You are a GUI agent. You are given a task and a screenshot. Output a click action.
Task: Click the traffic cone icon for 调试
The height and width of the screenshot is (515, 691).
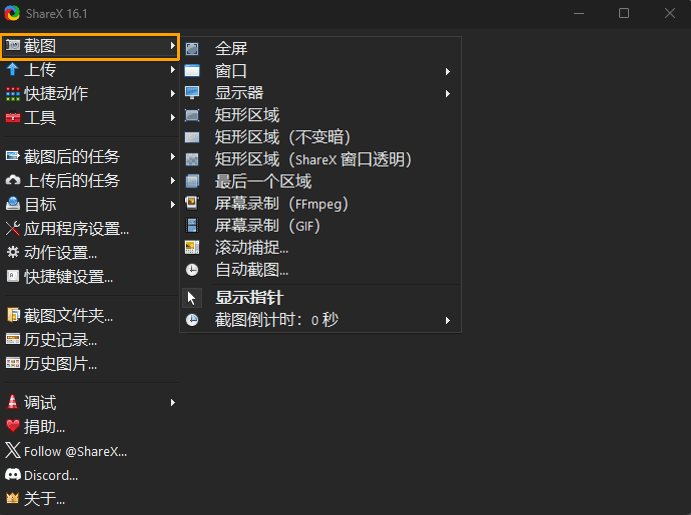click(13, 402)
